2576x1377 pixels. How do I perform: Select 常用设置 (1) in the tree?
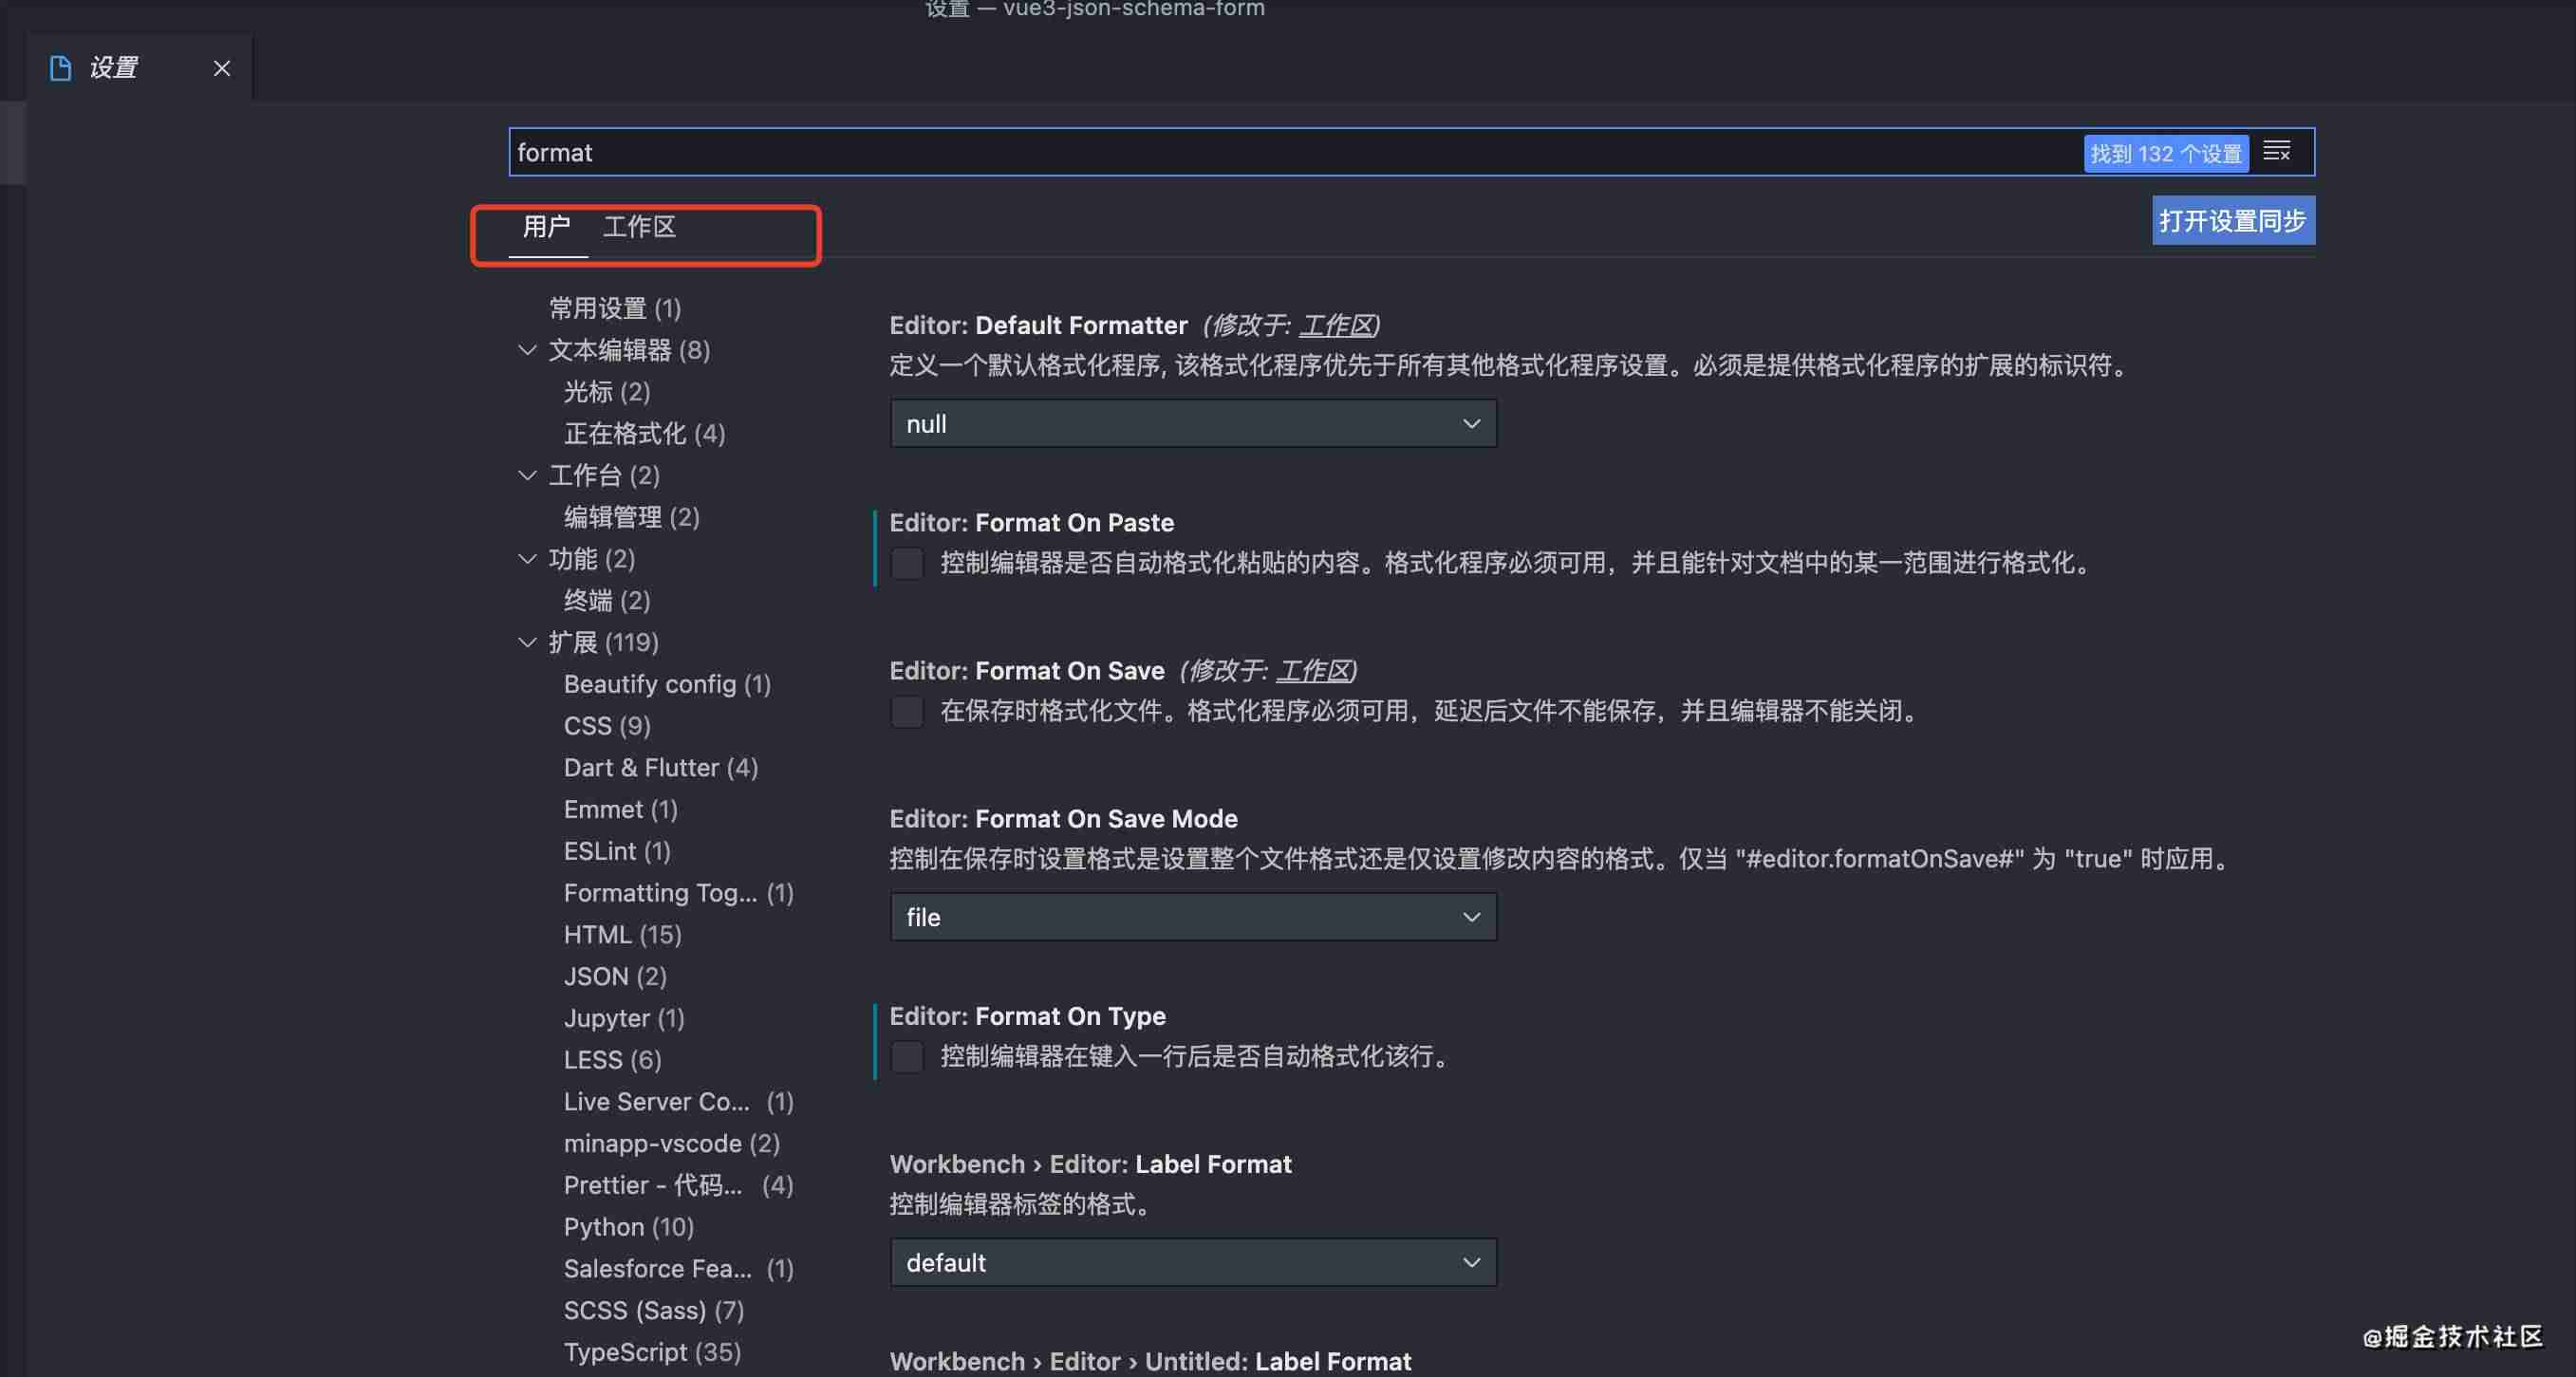tap(615, 308)
